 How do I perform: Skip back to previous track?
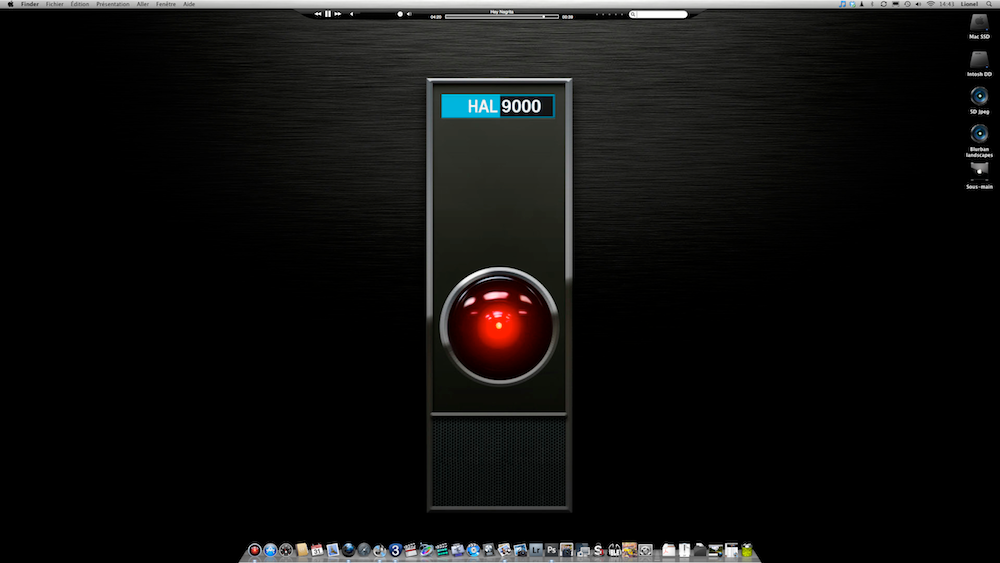coord(318,13)
